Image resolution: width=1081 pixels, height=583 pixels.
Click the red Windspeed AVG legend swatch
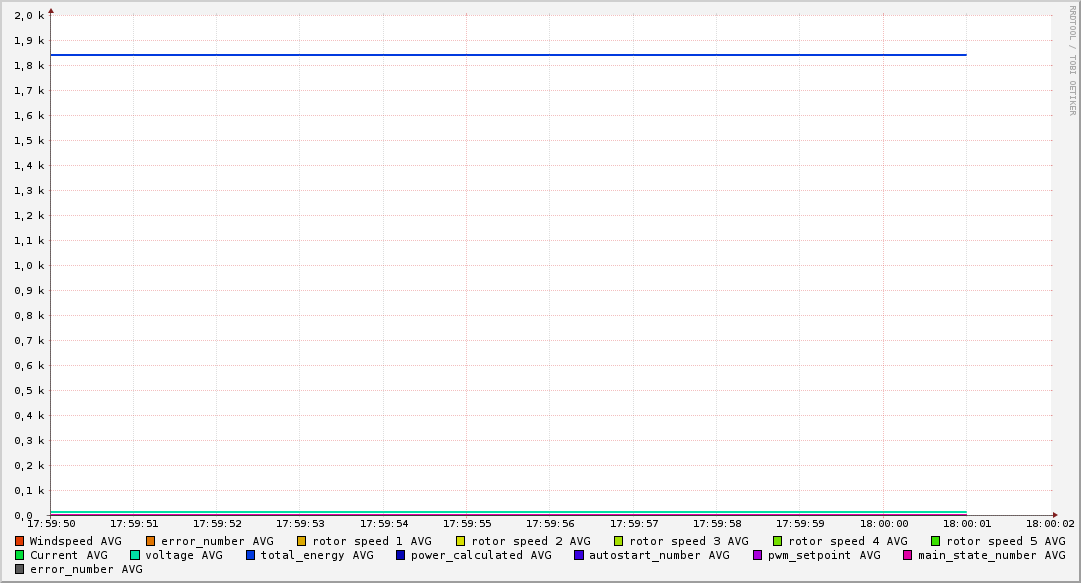pos(19,541)
